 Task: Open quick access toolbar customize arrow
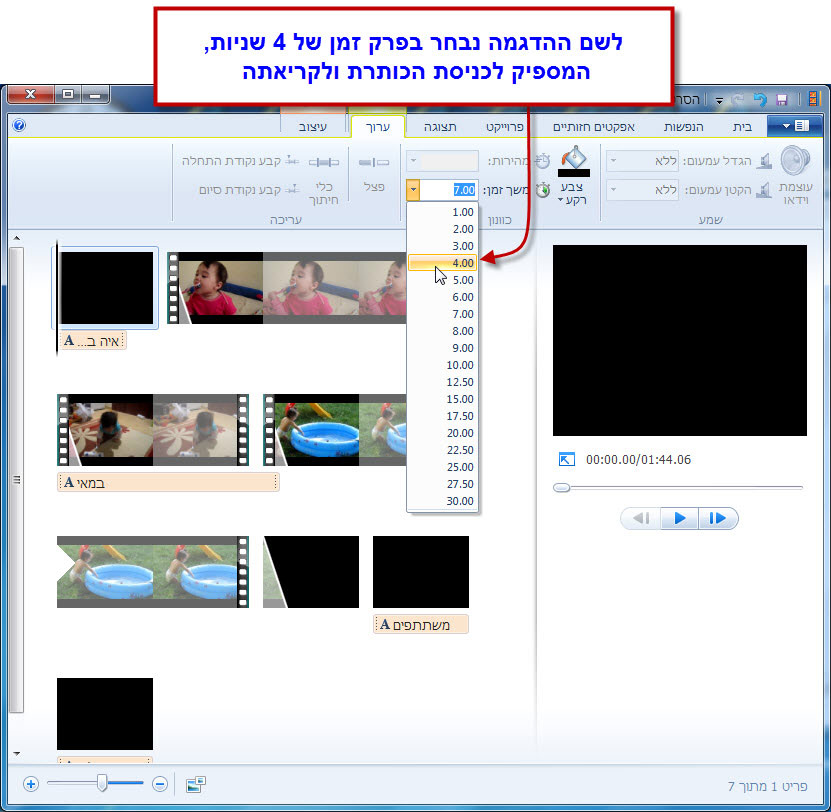[x=719, y=100]
